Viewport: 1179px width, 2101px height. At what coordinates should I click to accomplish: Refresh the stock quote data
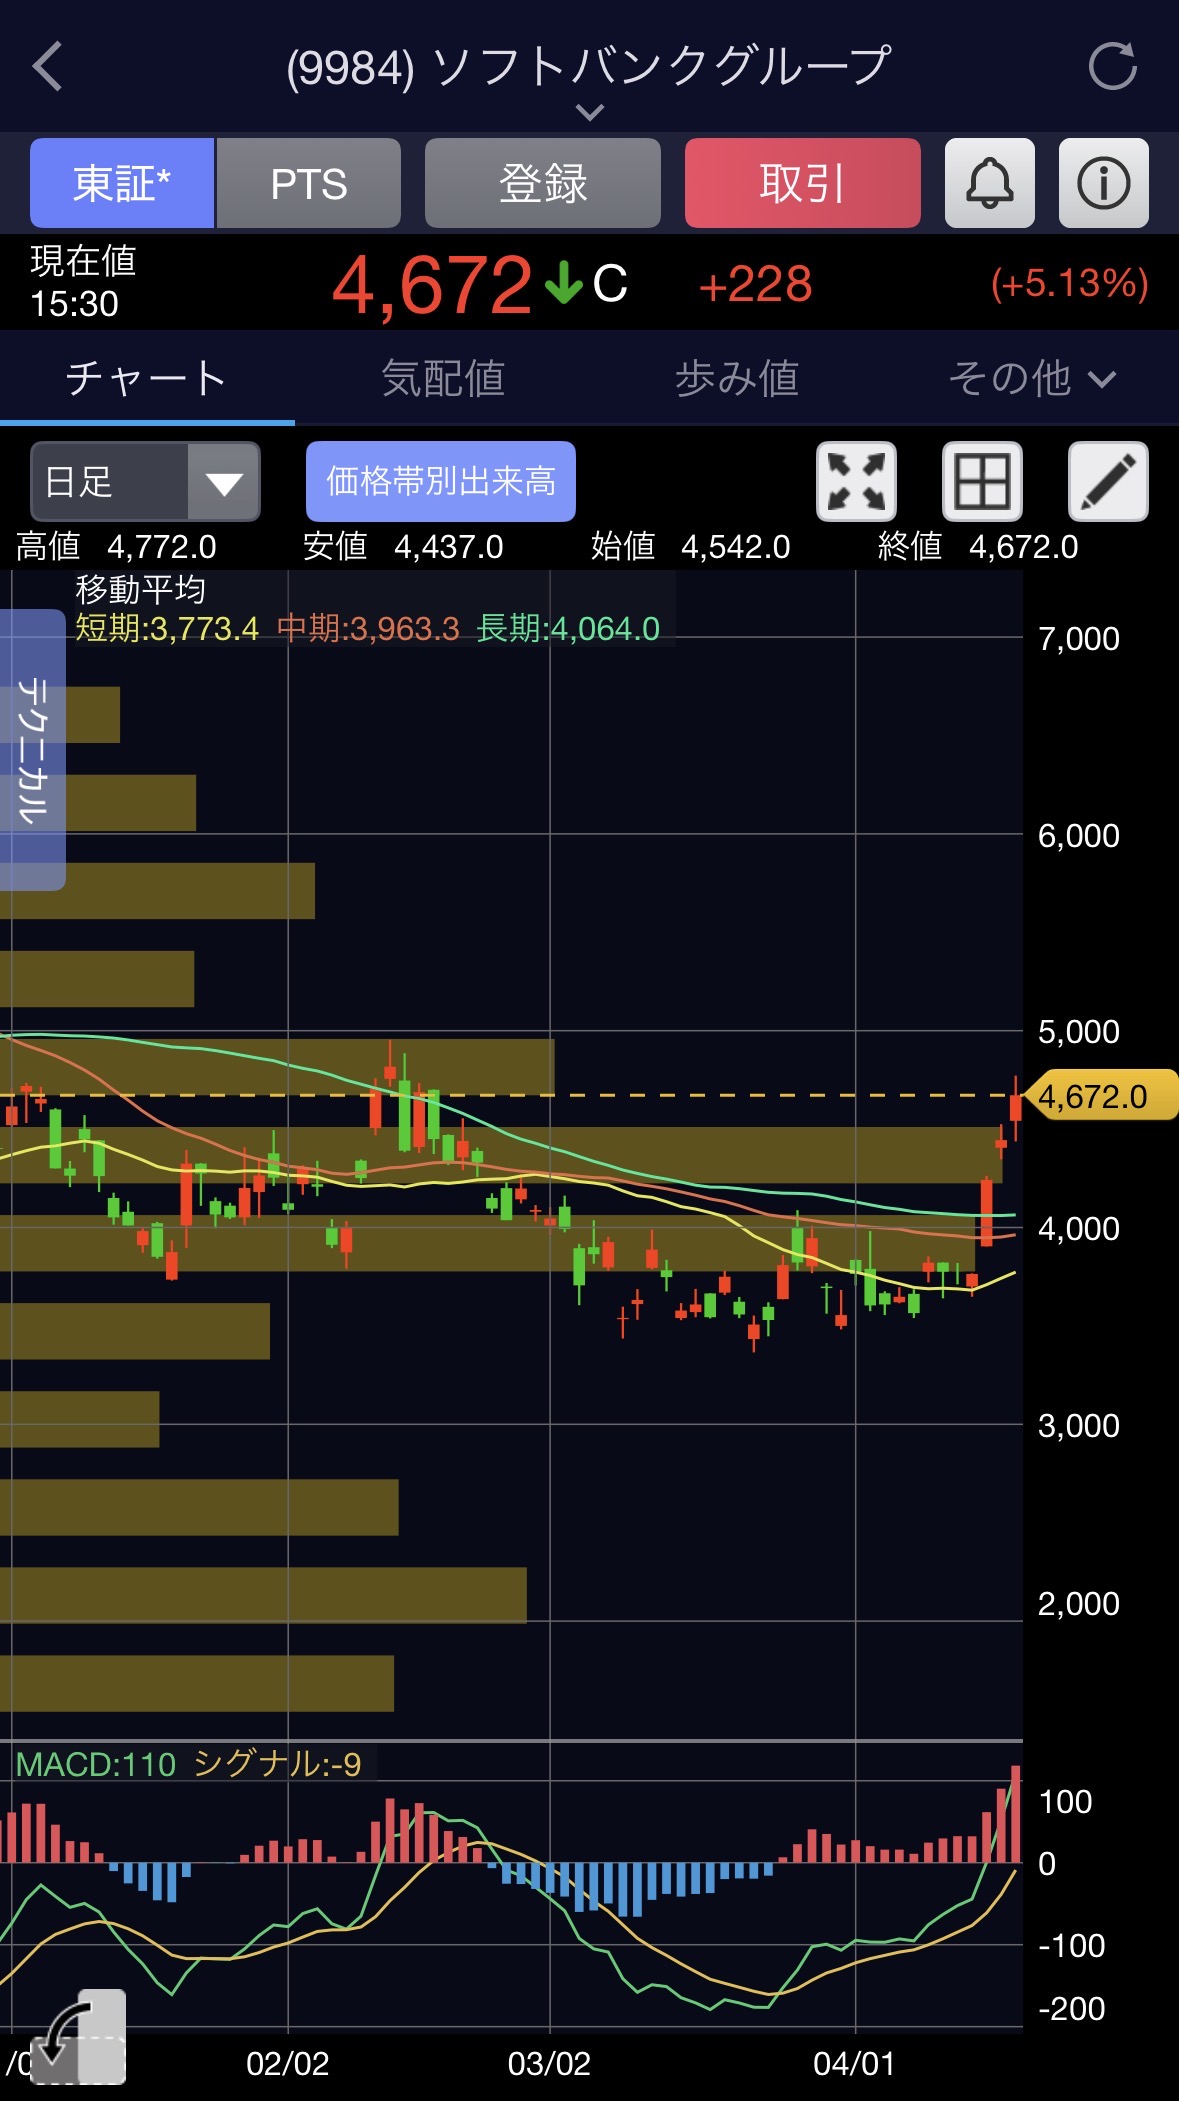click(x=1112, y=67)
